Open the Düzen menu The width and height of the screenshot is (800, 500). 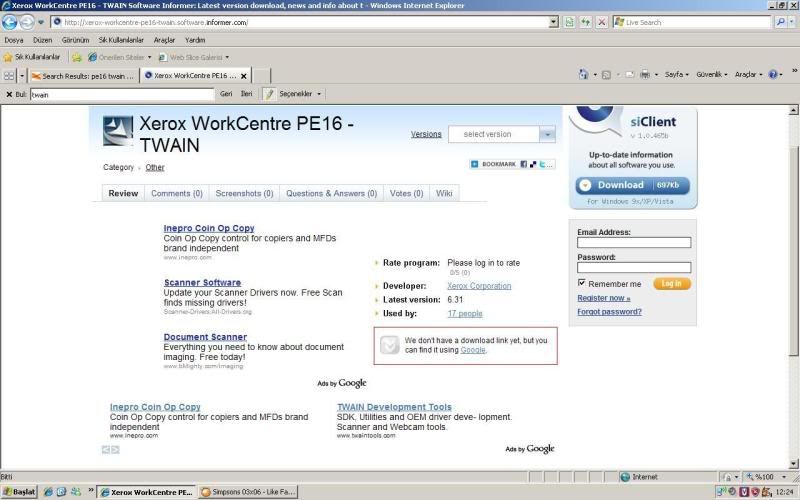[x=42, y=40]
